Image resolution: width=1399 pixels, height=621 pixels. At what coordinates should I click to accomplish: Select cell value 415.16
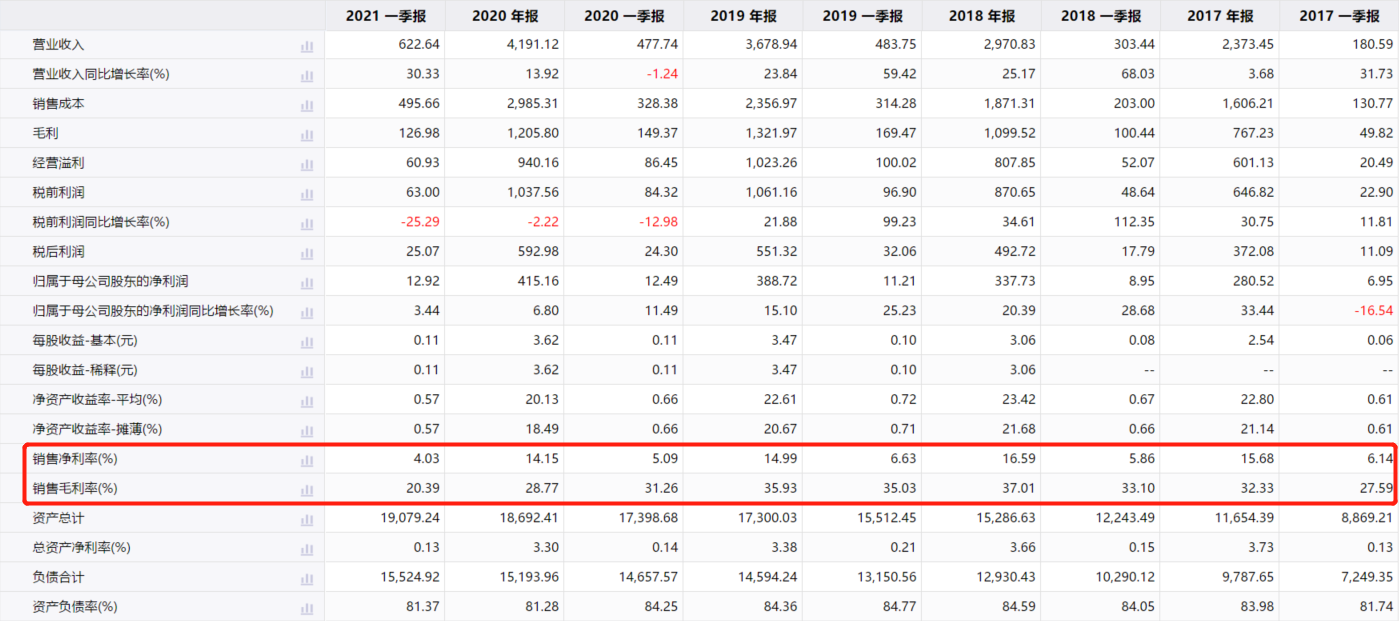(538, 281)
